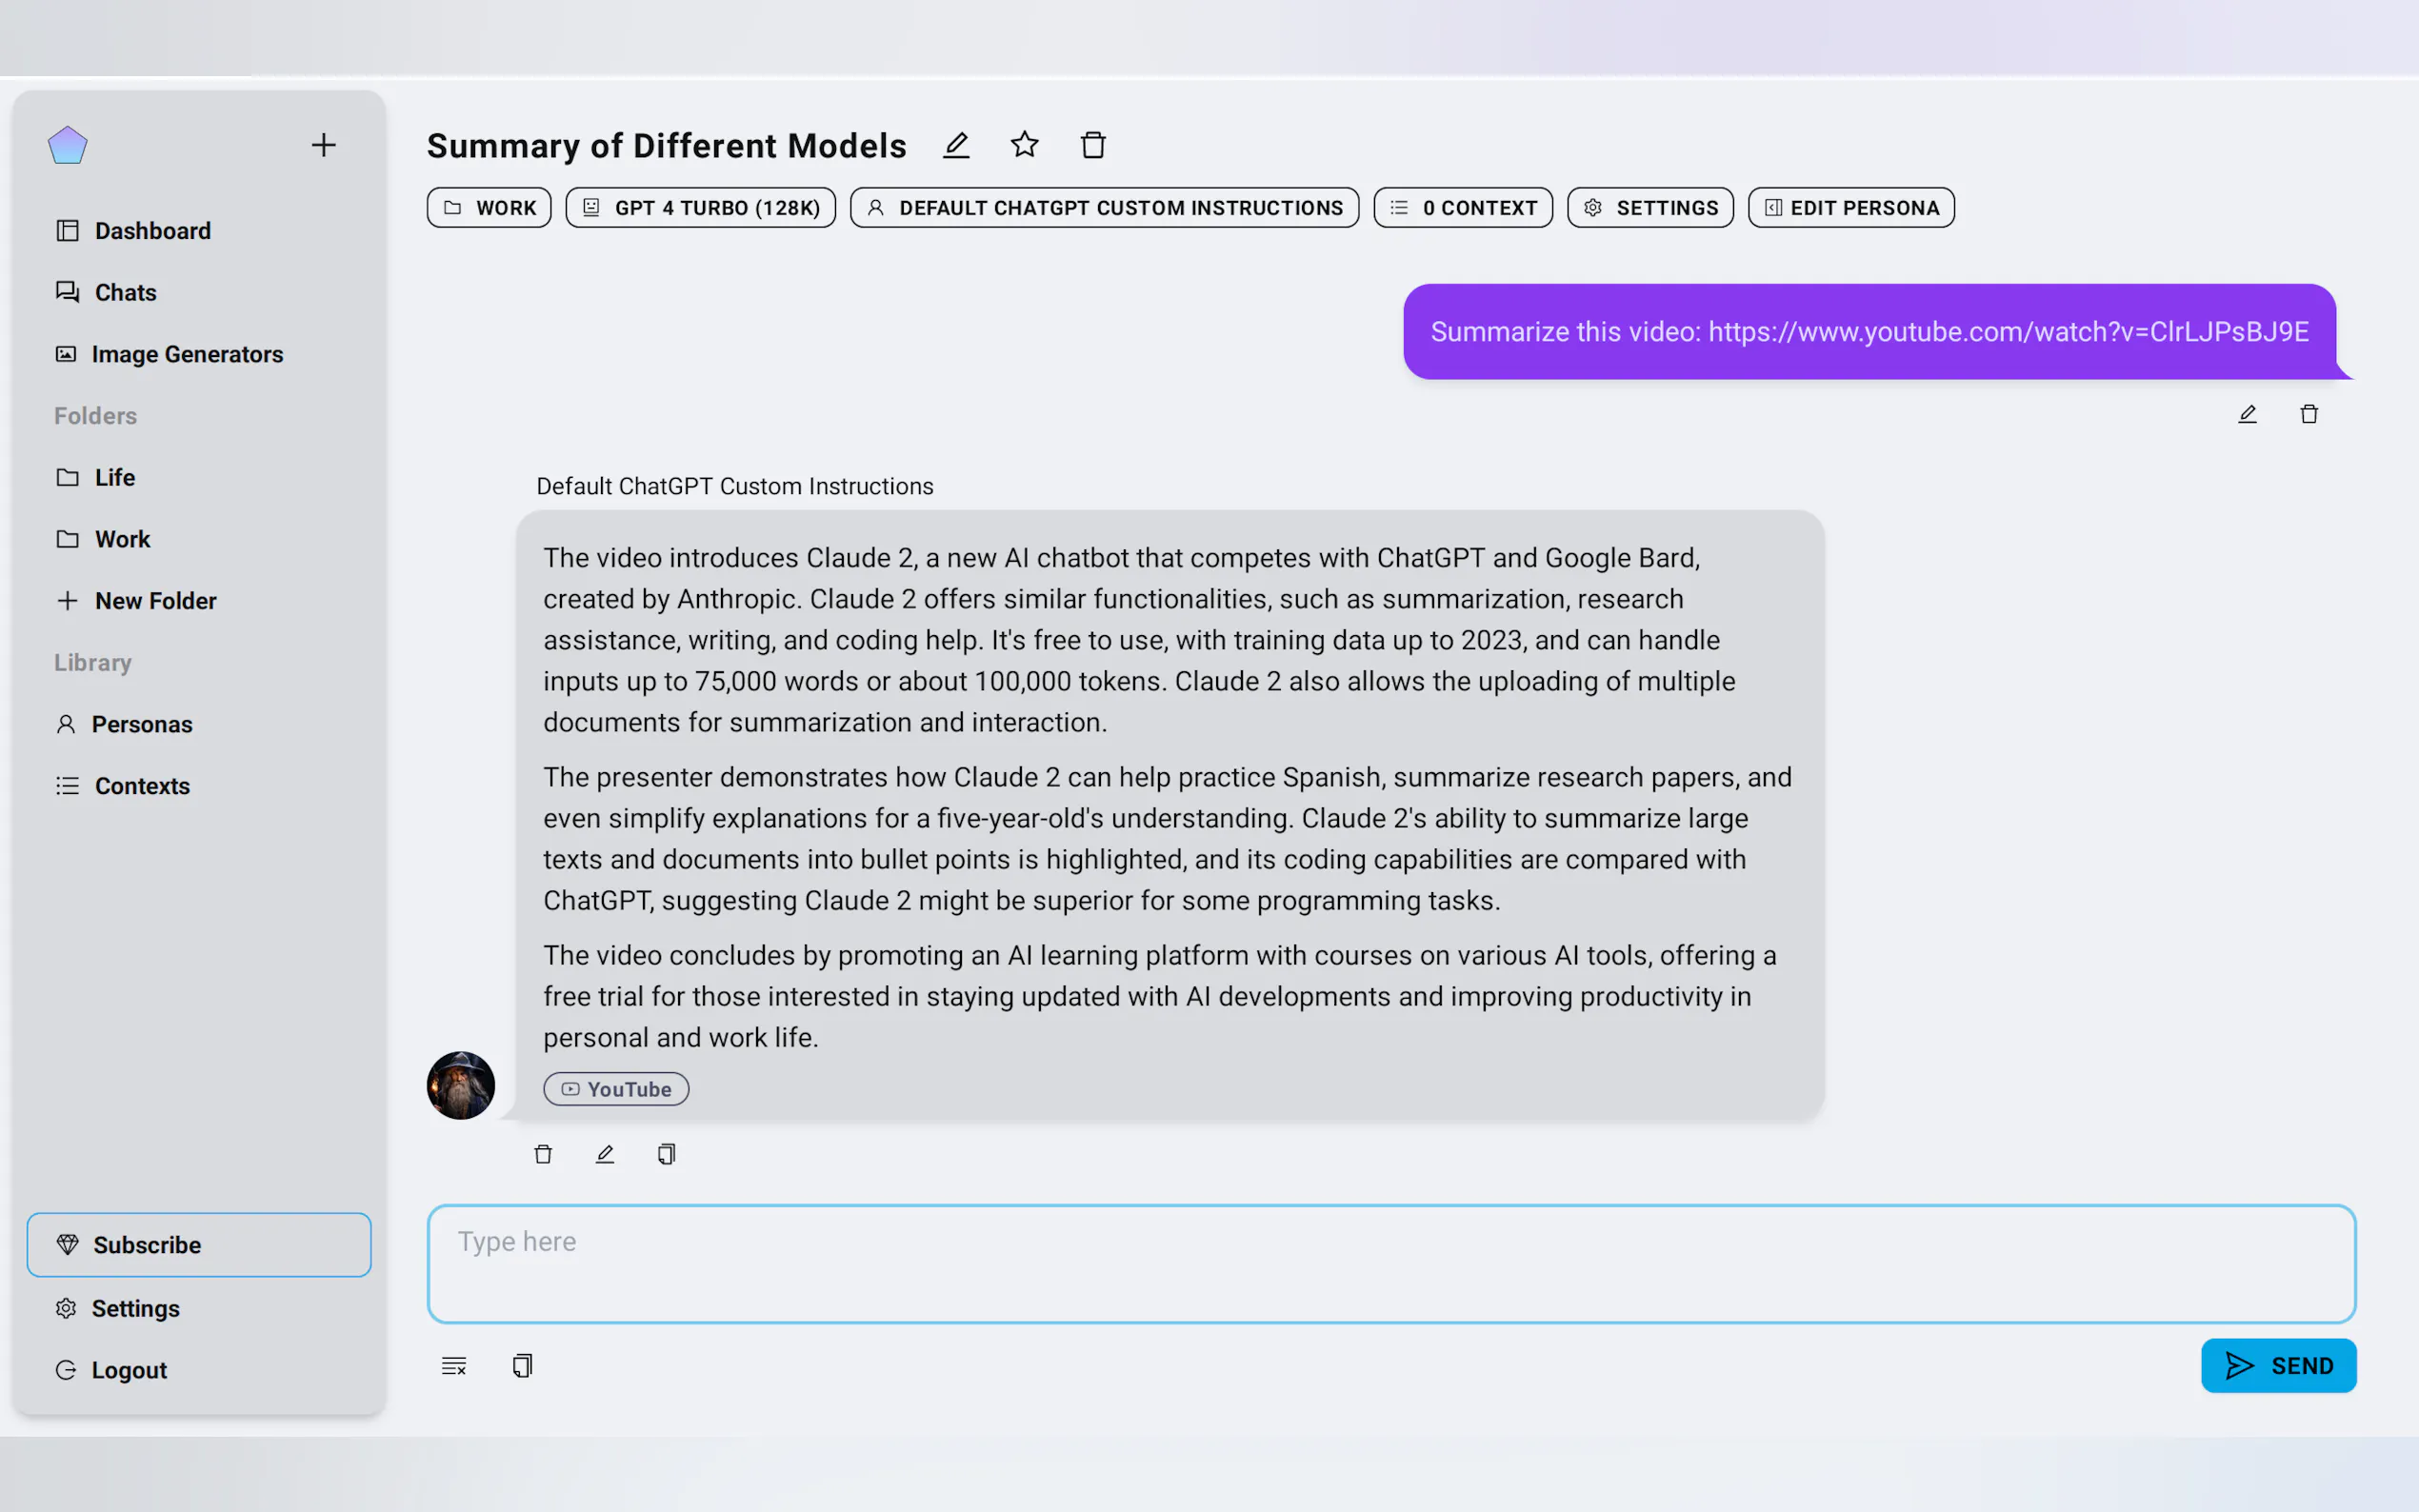2419x1512 pixels.
Task: Copy the AI response to clipboard
Action: click(666, 1154)
